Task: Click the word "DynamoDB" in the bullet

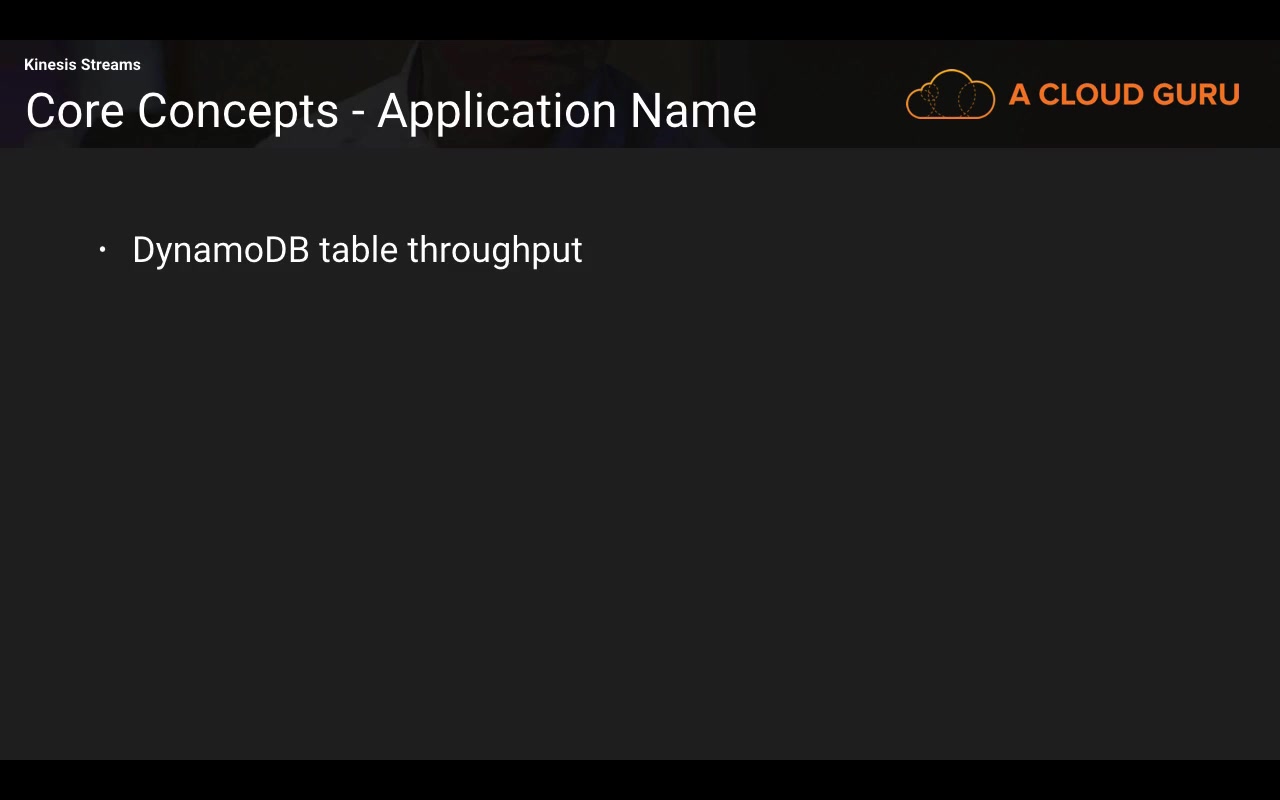Action: (x=220, y=250)
